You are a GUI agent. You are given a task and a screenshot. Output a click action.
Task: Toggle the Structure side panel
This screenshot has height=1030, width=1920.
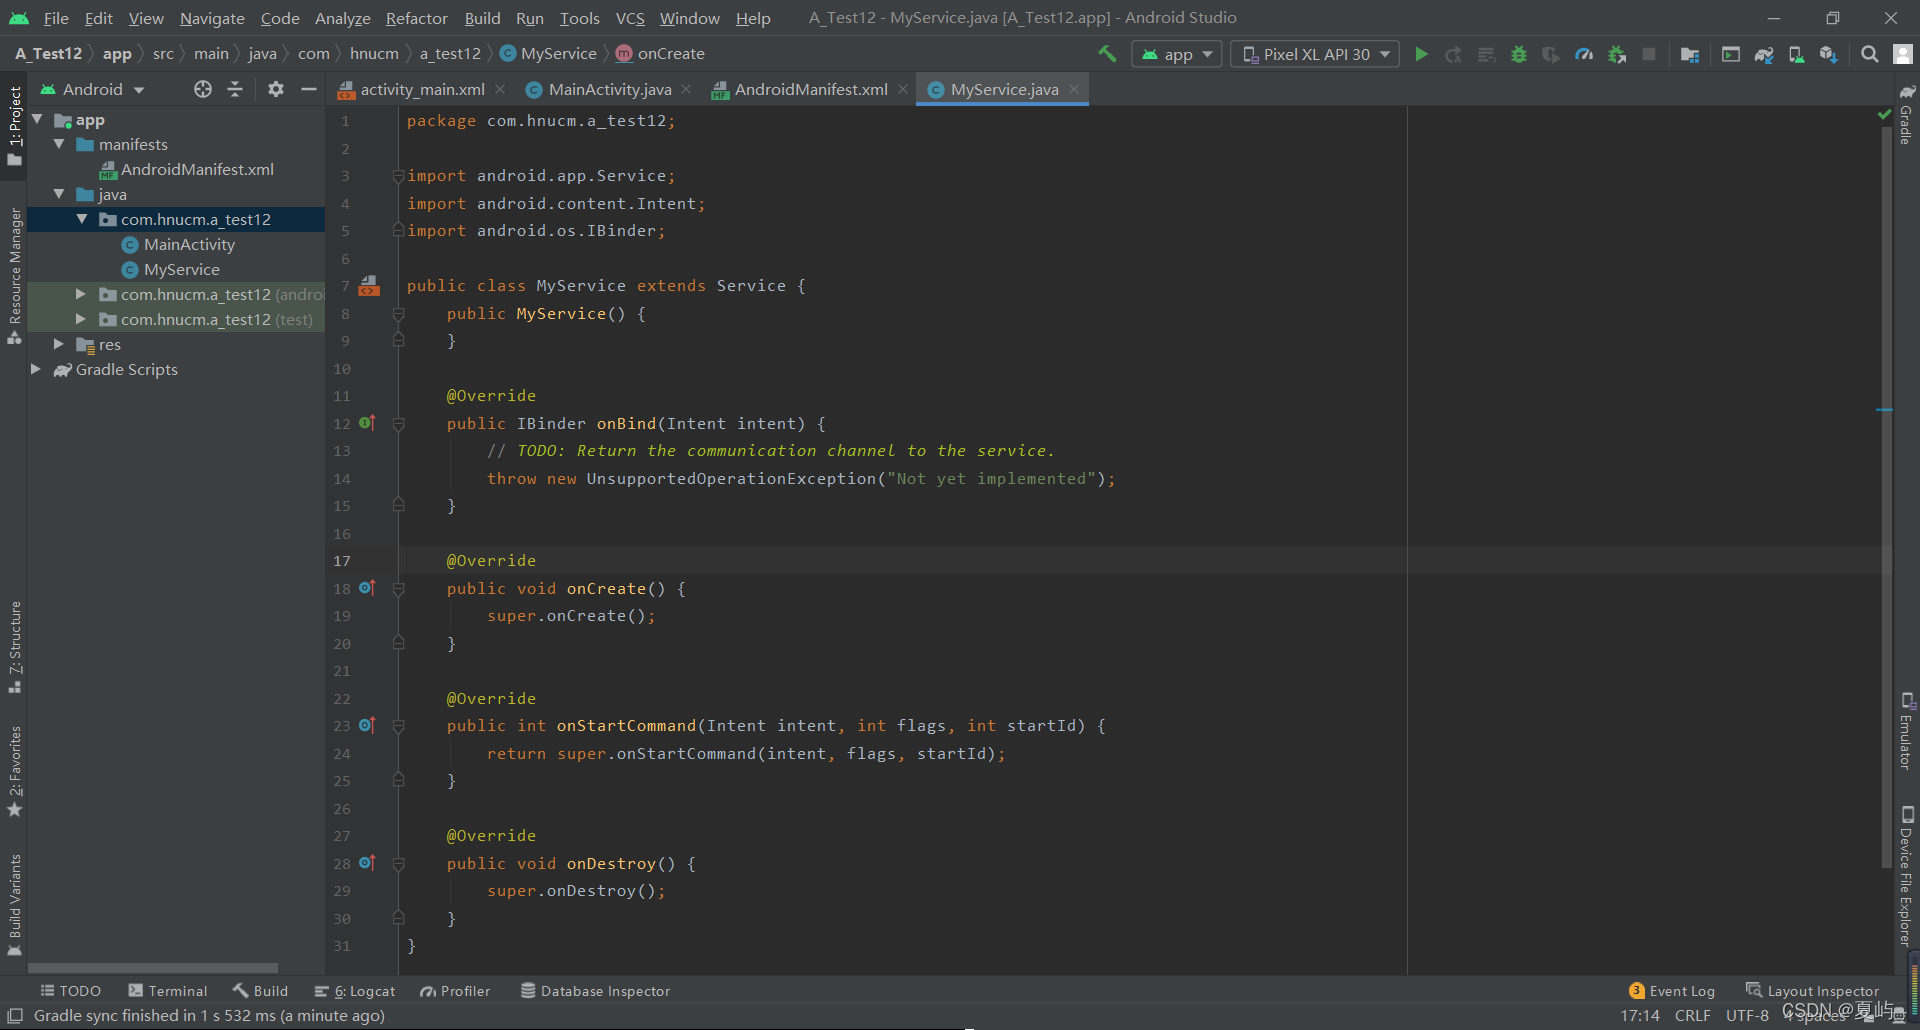click(x=14, y=647)
